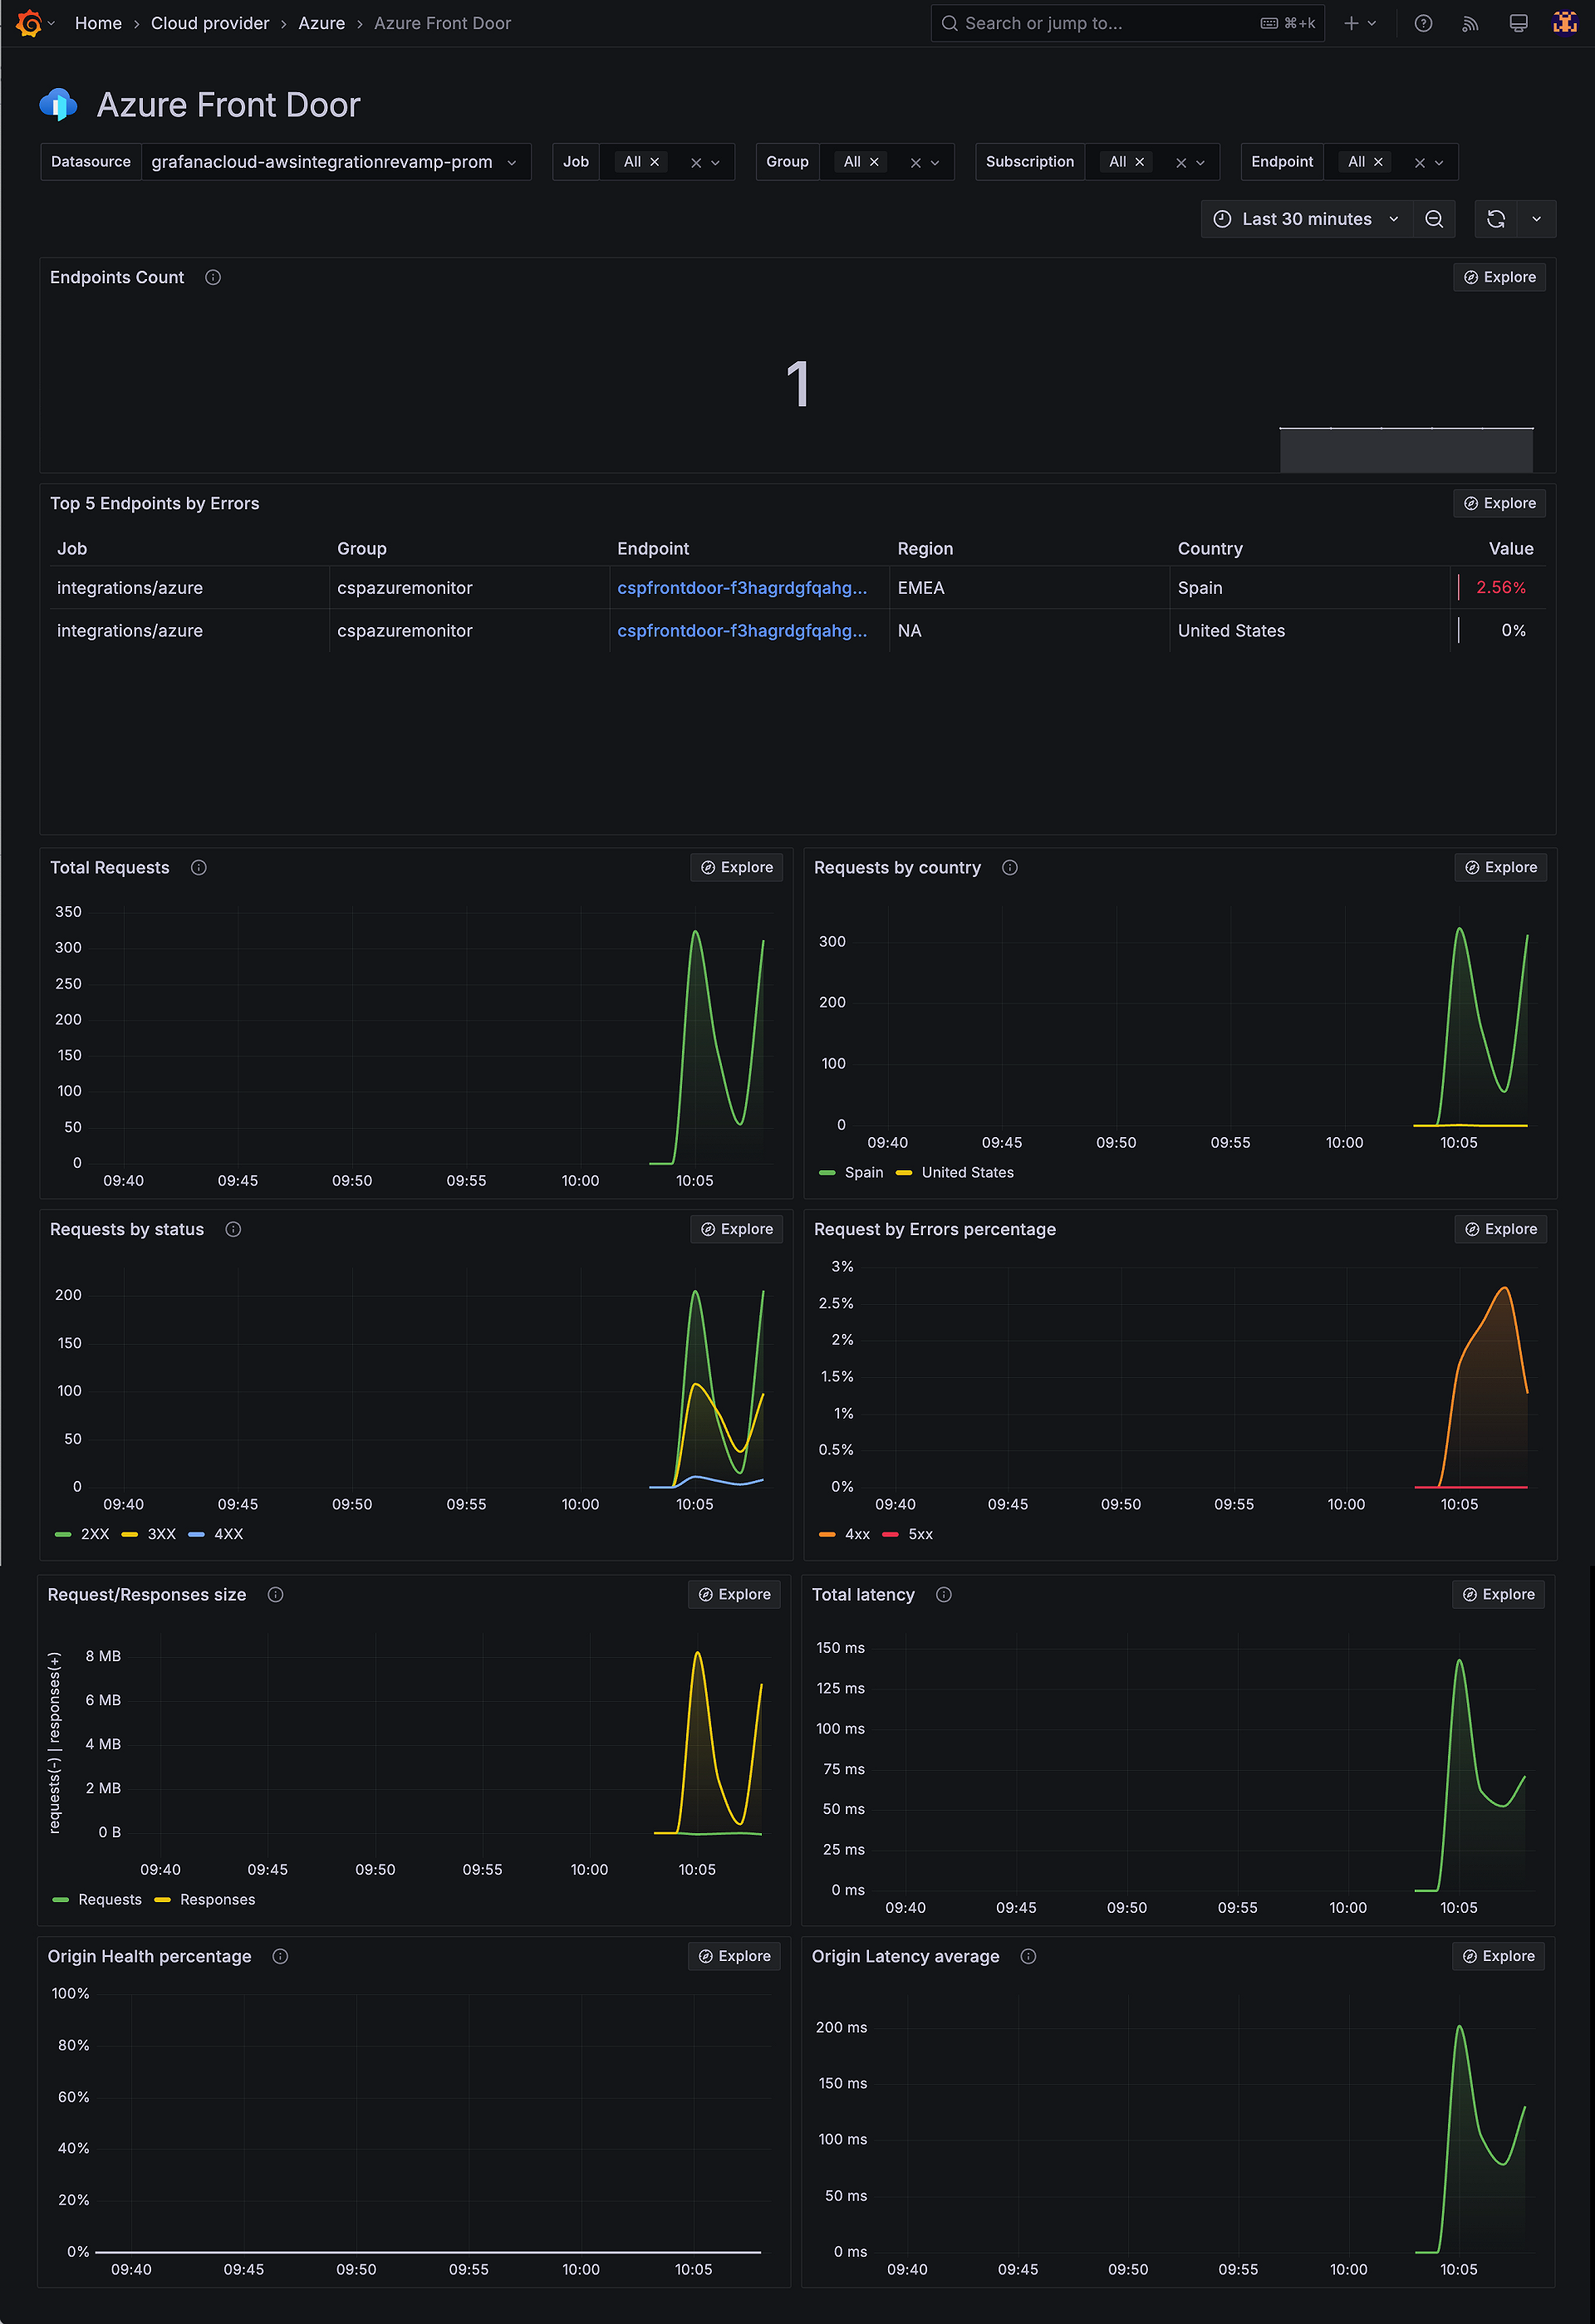Explore the Requests by country panel
This screenshot has width=1595, height=2324.
pyautogui.click(x=1500, y=867)
